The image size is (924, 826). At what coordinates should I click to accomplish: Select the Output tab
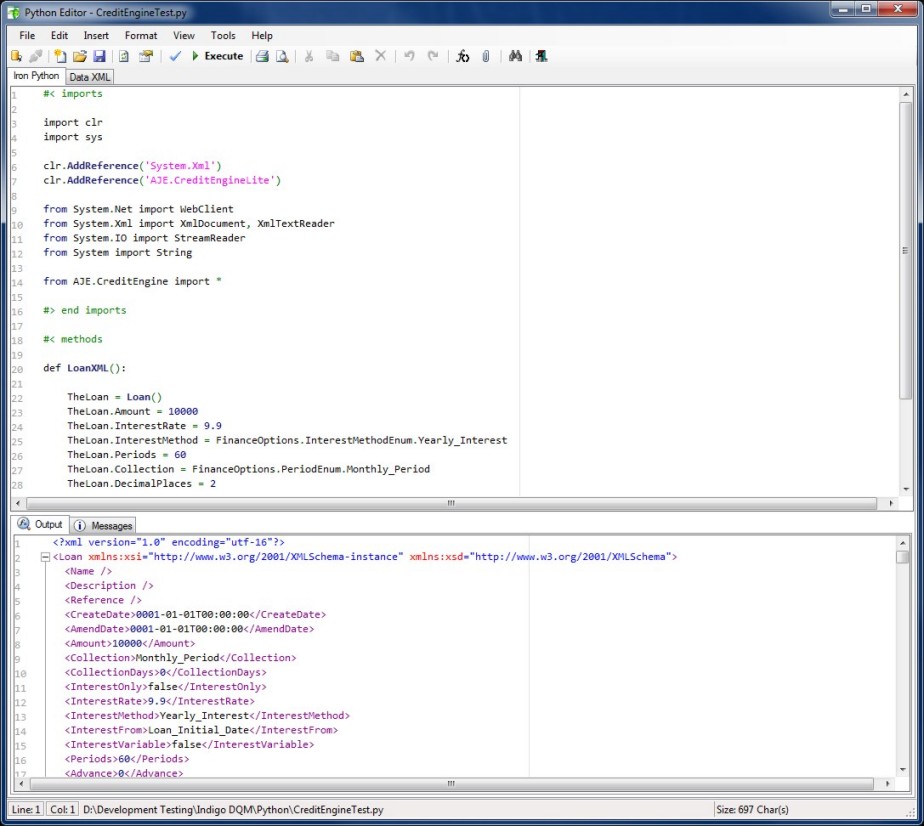(41, 525)
